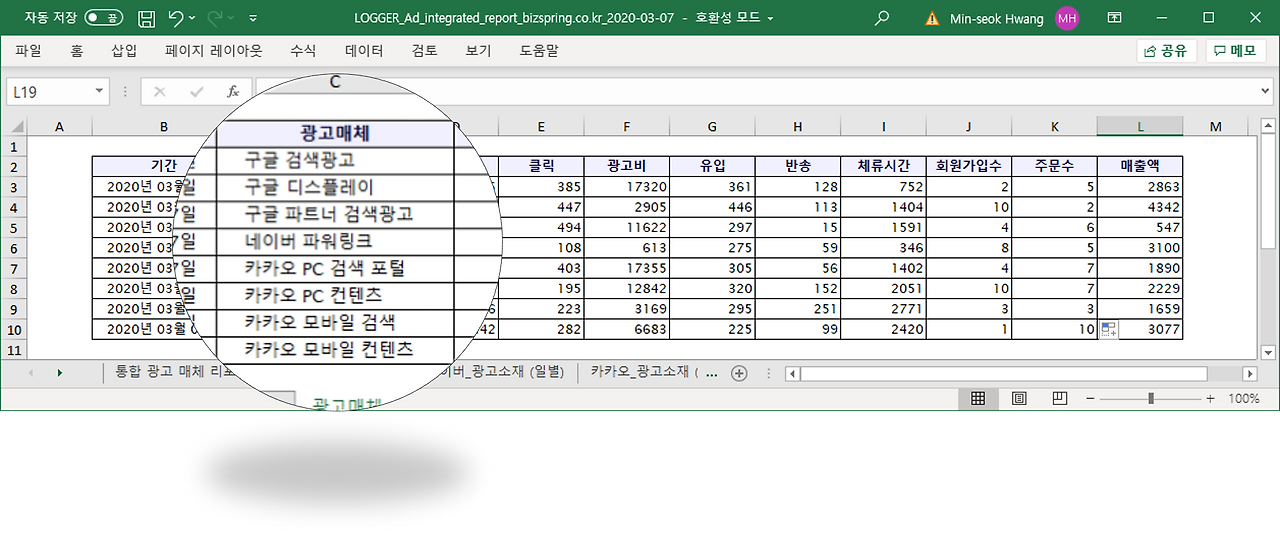The height and width of the screenshot is (544, 1280).
Task: Click the 공유 share button
Action: 1166,51
